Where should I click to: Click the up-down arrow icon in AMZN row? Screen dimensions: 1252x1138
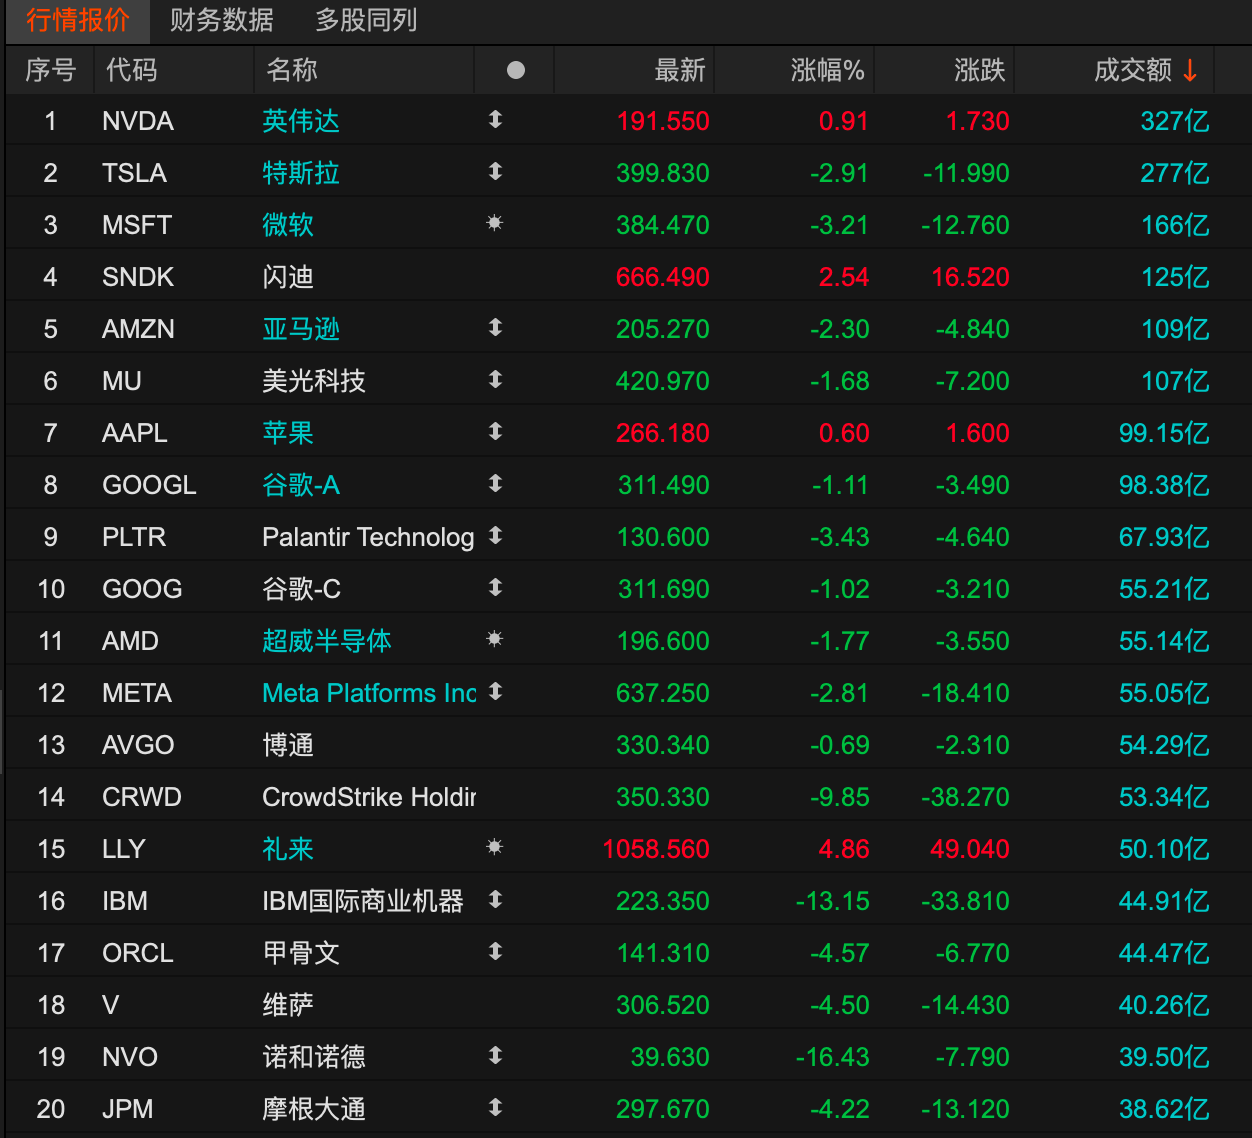point(495,328)
